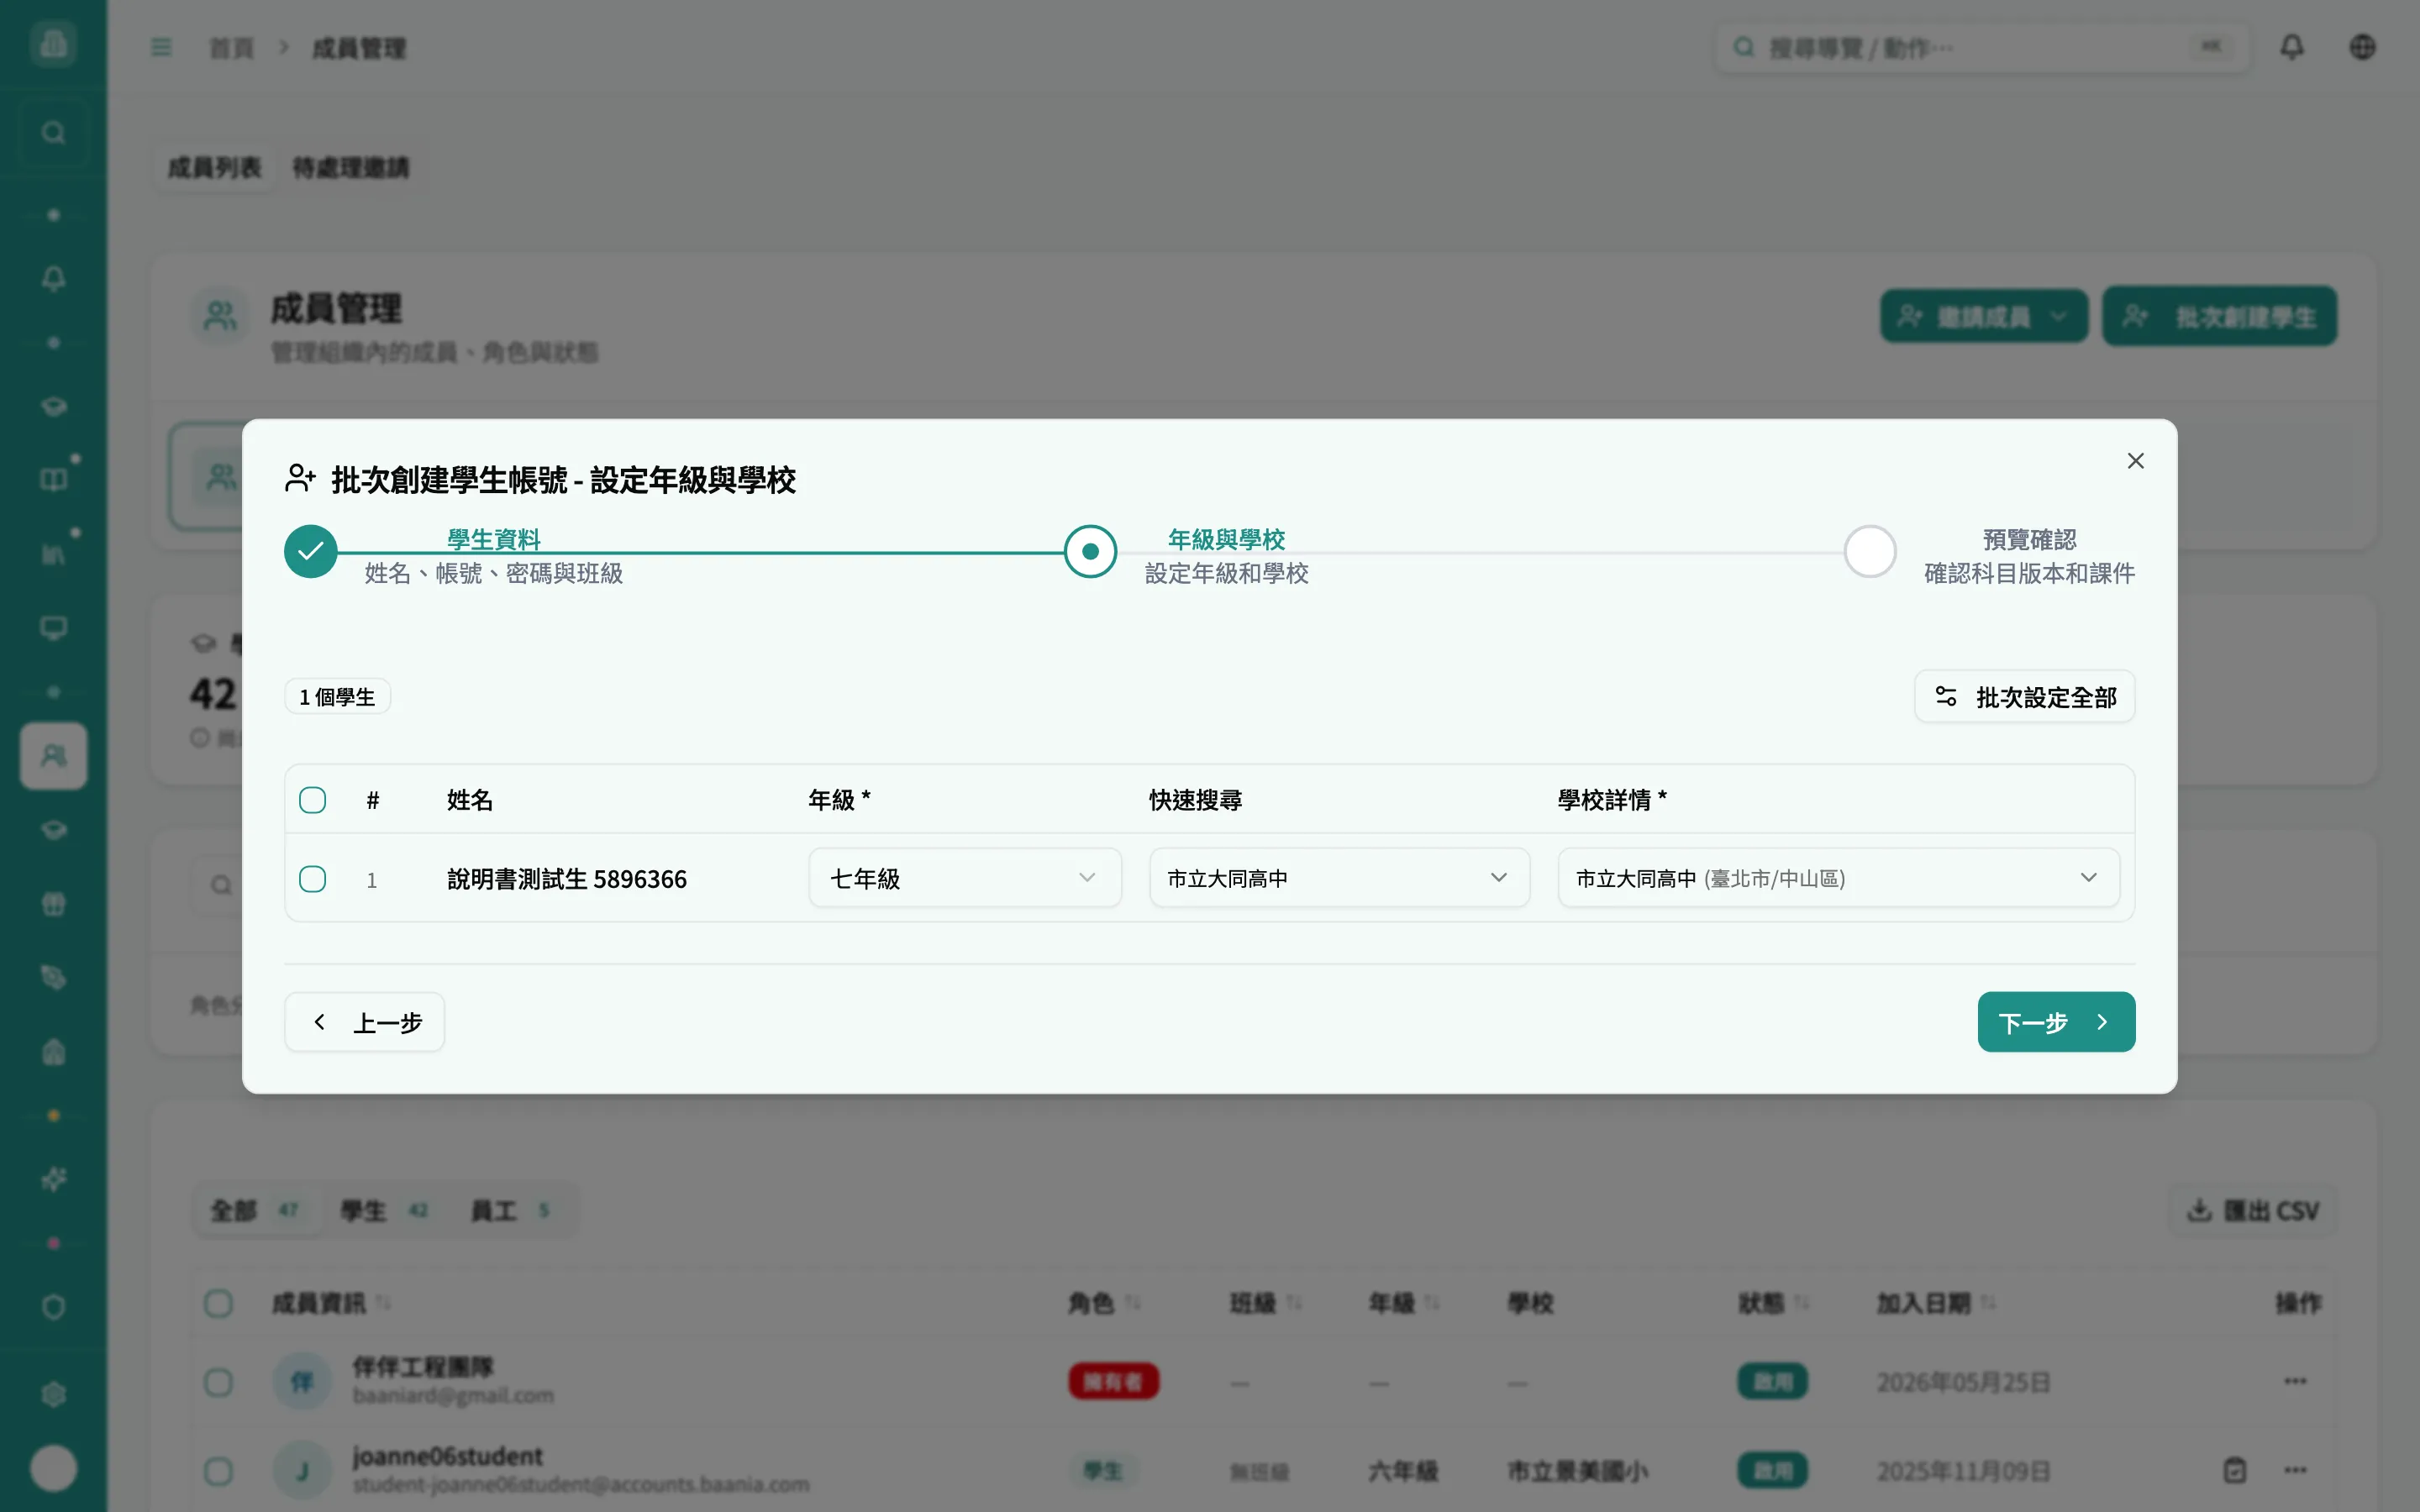Toggle the select-all checkbox in table header
The image size is (2420, 1512).
click(312, 800)
